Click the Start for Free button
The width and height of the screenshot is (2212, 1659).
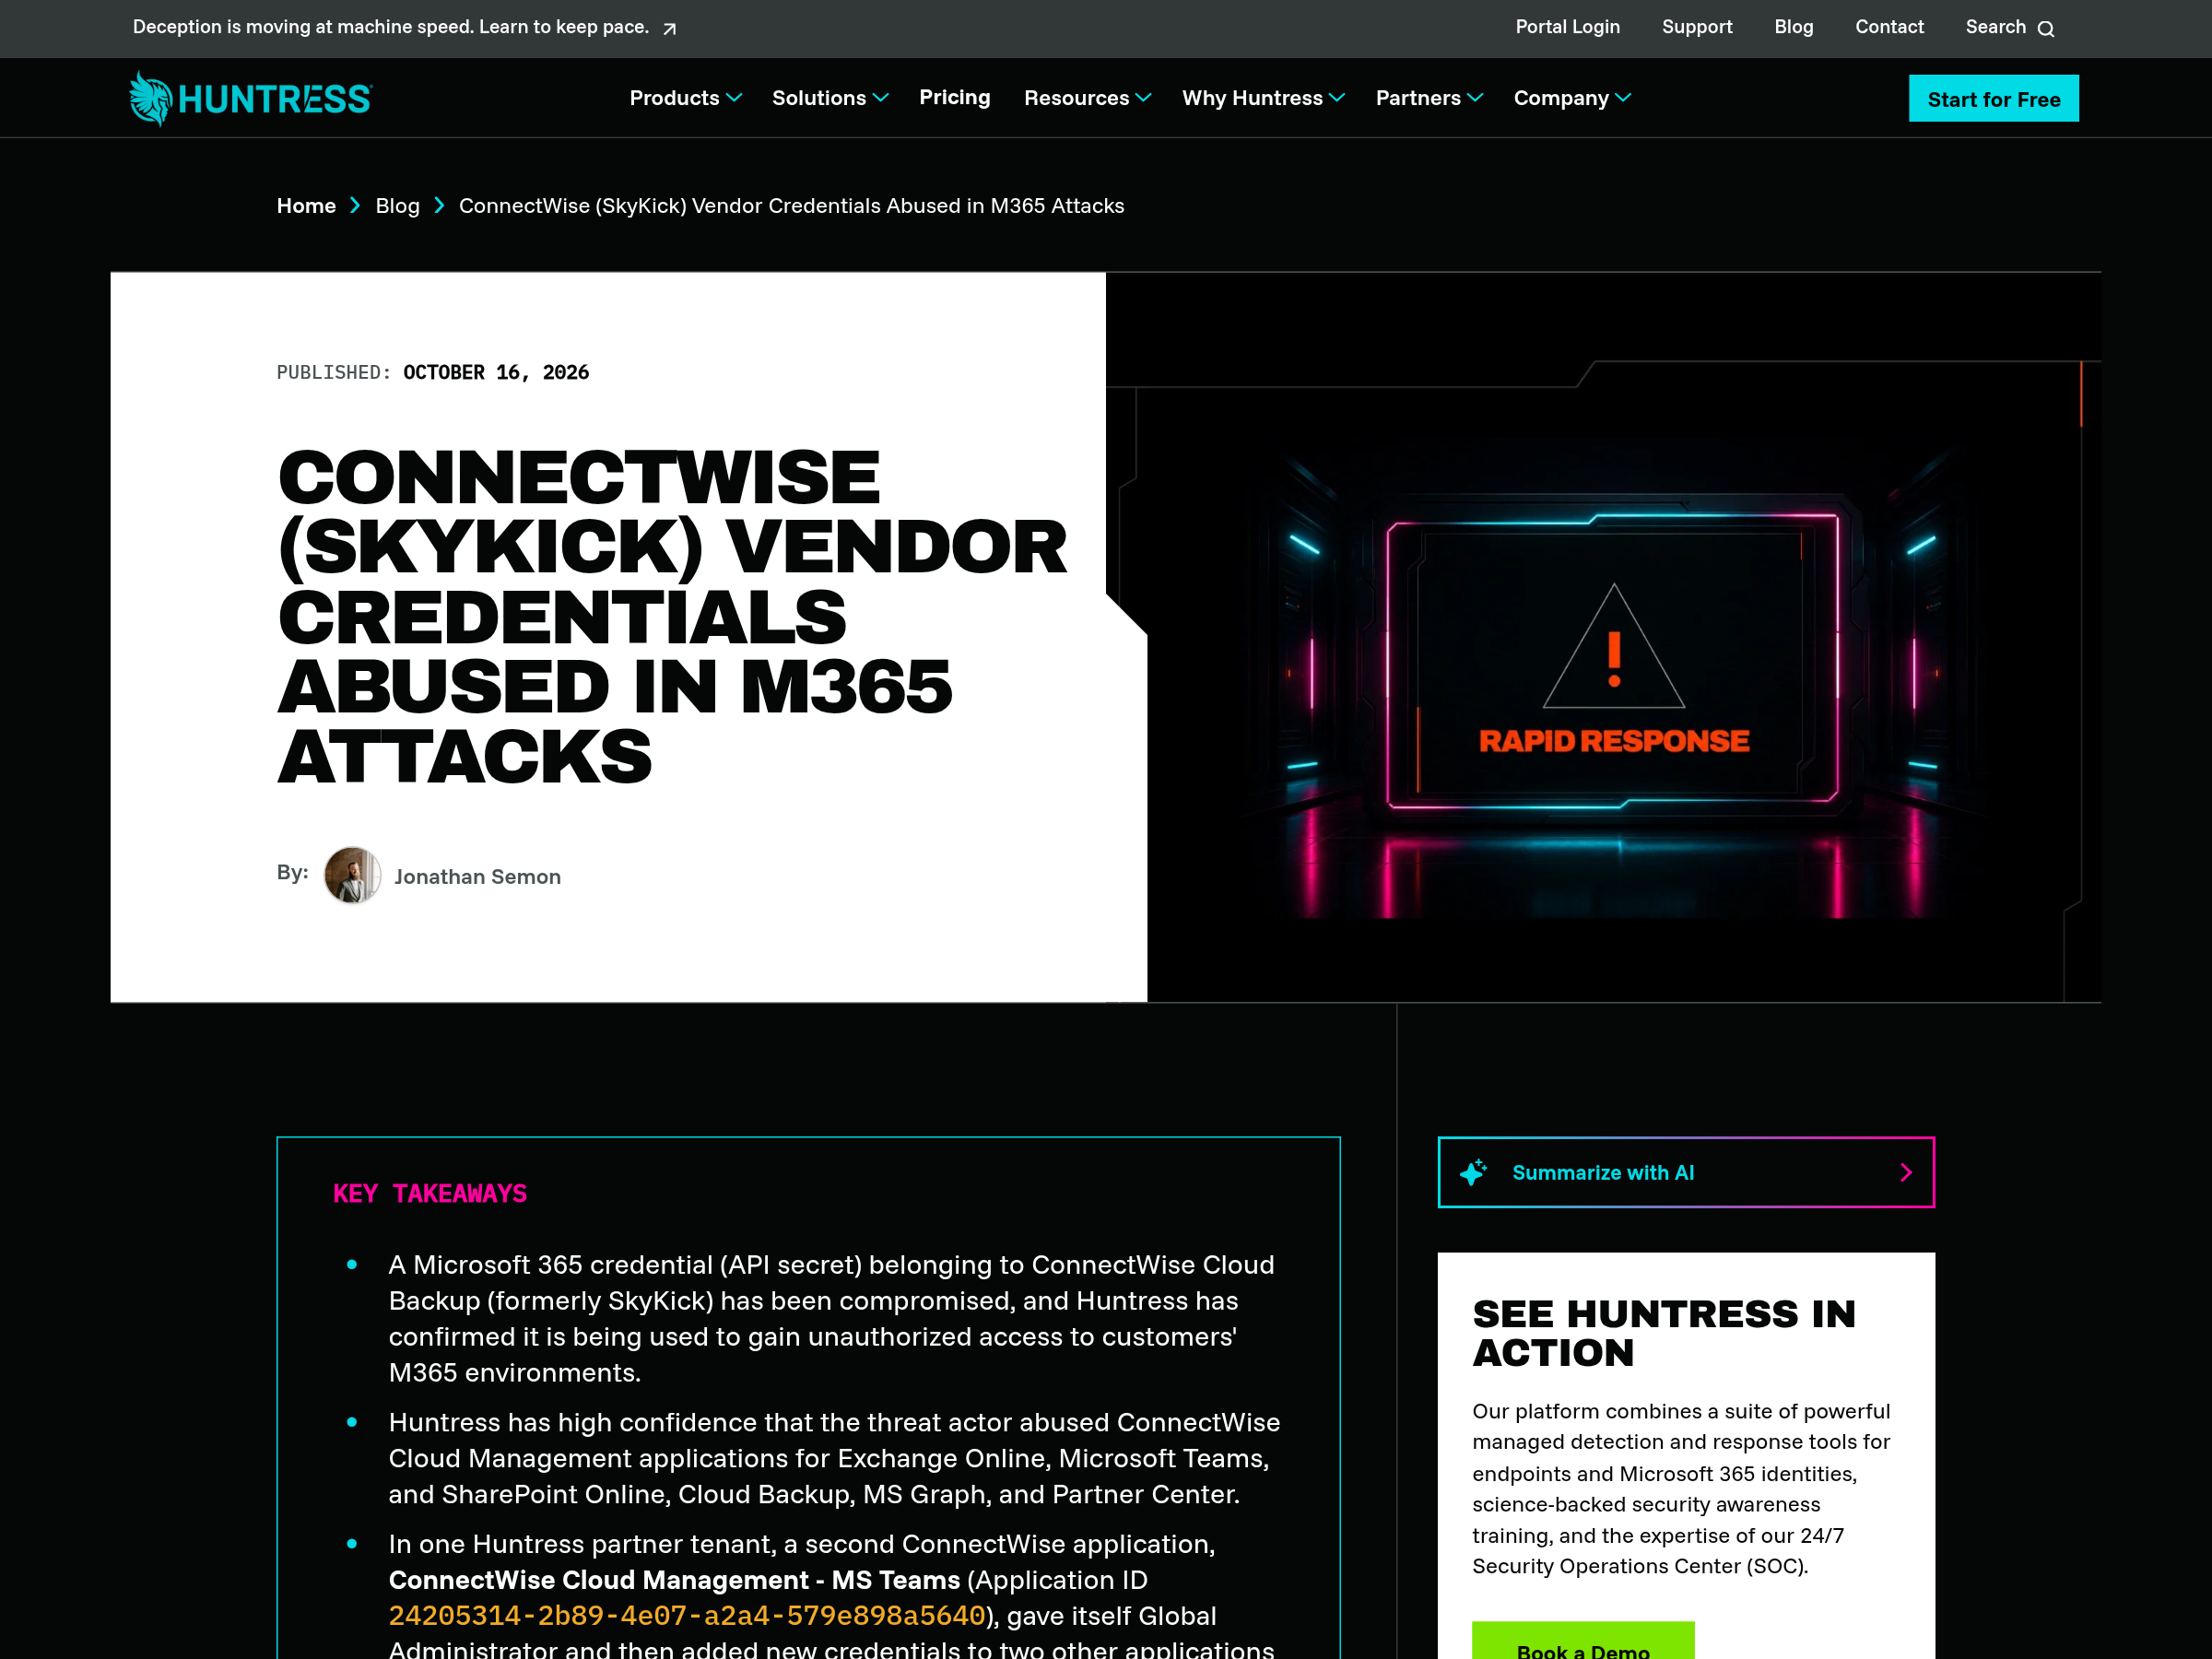pyautogui.click(x=1993, y=98)
